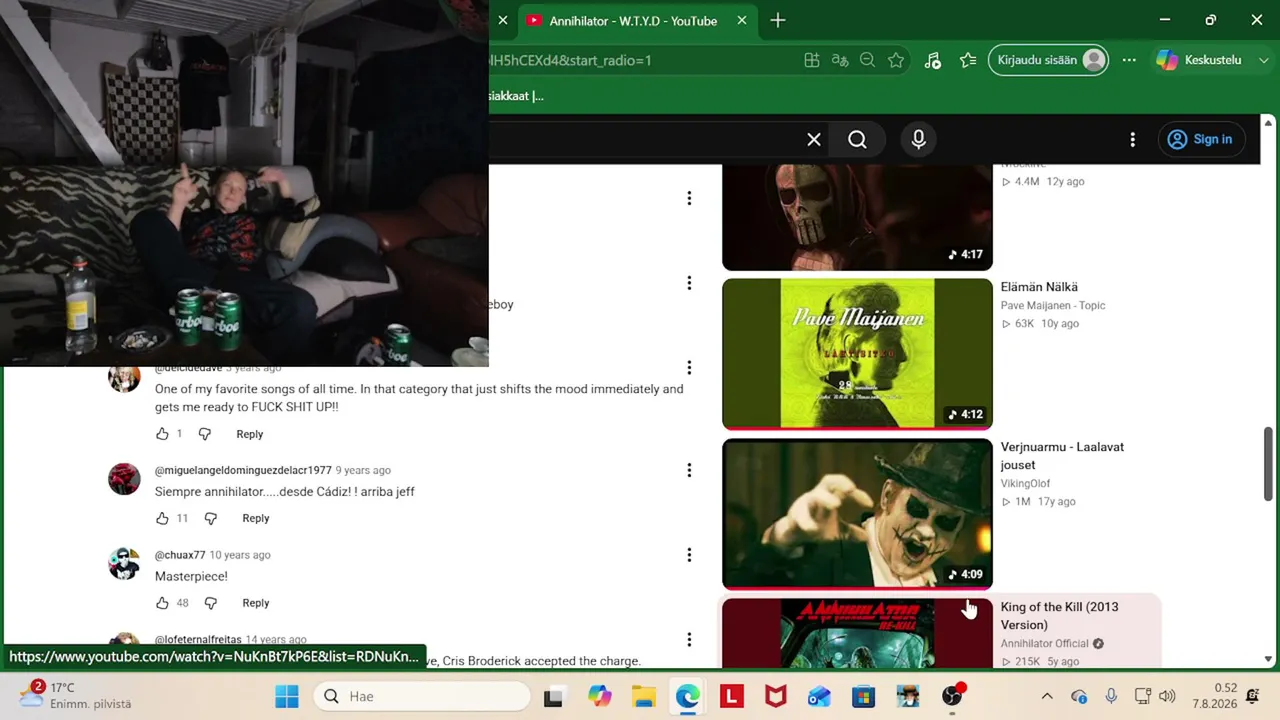
Task: Open the Annihilator Official channel link
Action: tap(1045, 644)
